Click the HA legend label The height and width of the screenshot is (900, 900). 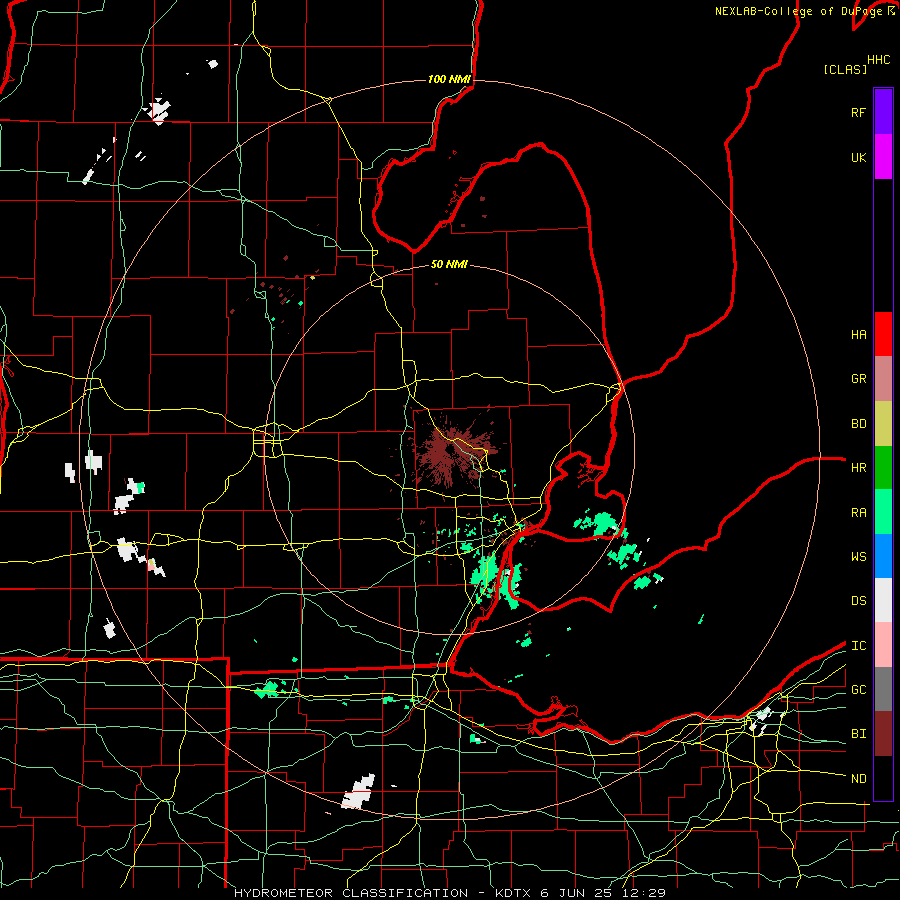click(x=858, y=335)
